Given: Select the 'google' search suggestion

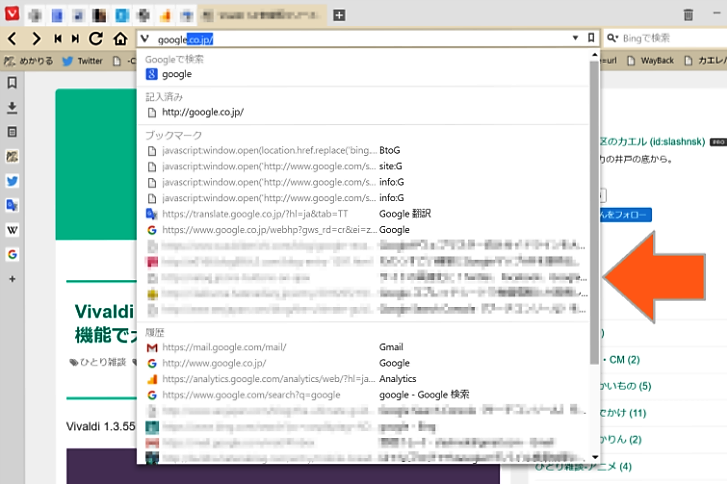Looking at the screenshot, I should 363,74.
